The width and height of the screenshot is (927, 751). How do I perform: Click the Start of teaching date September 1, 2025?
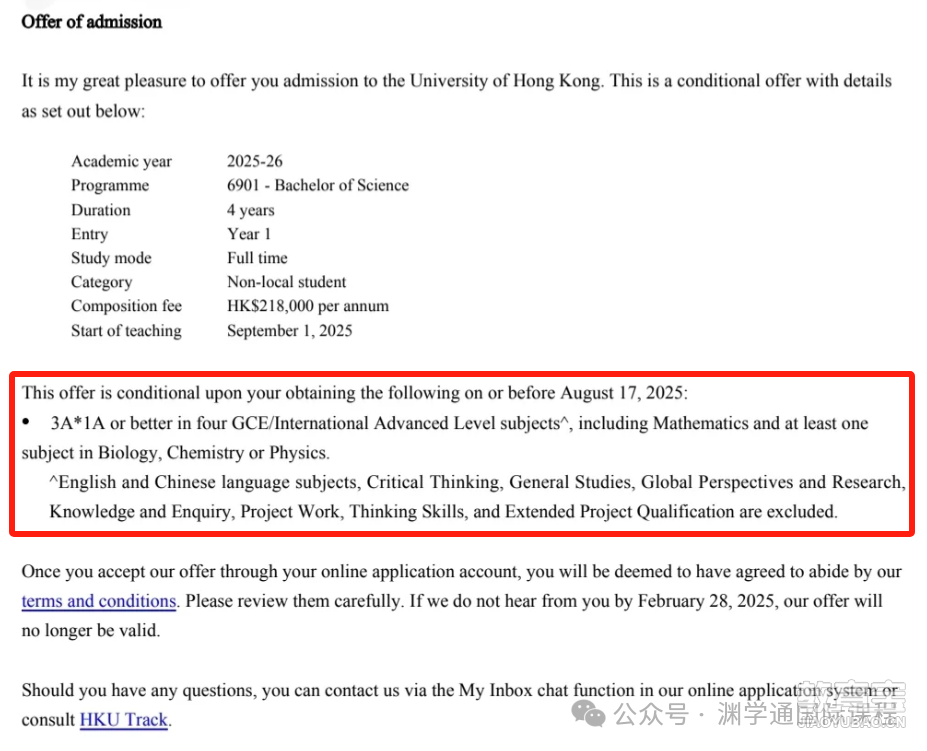(289, 331)
